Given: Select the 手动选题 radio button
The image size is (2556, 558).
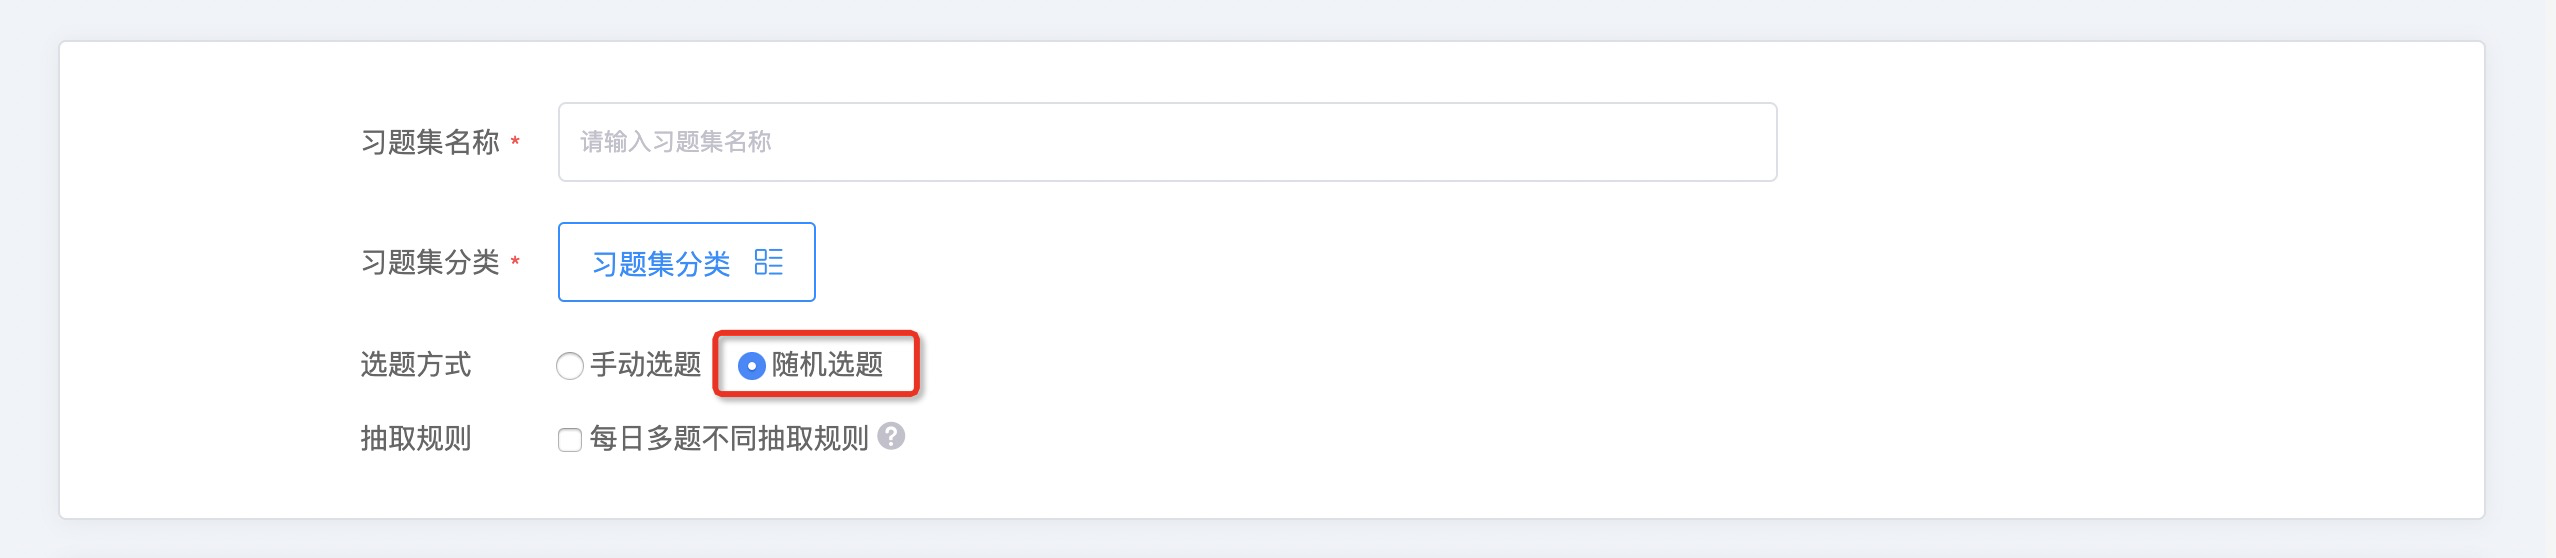Looking at the screenshot, I should click(x=570, y=366).
